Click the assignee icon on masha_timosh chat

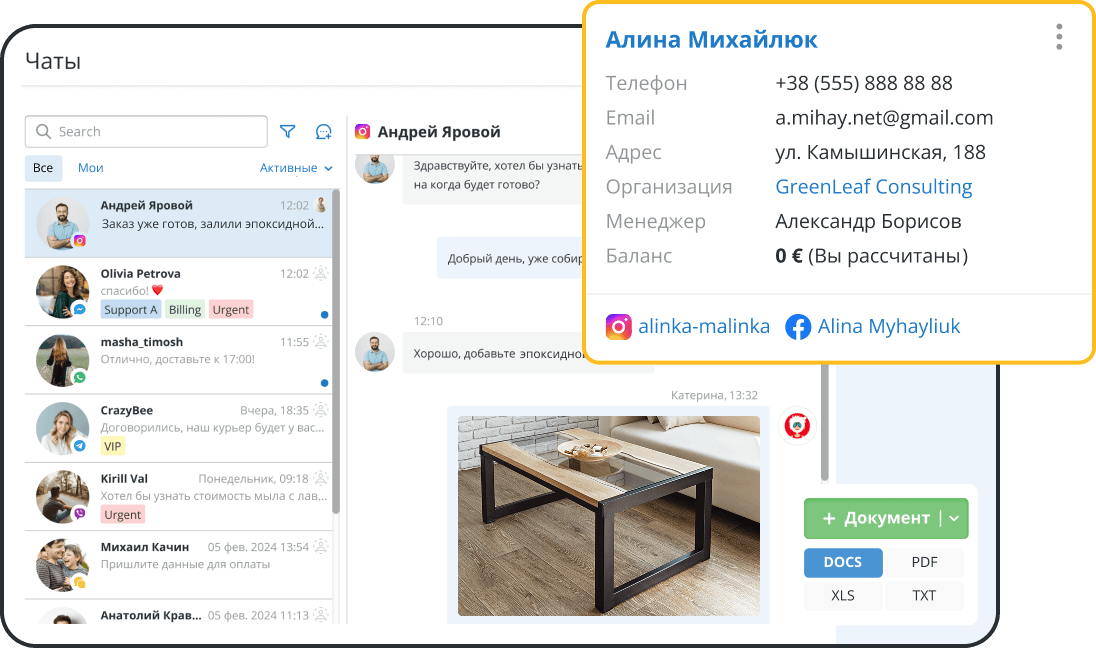click(321, 341)
